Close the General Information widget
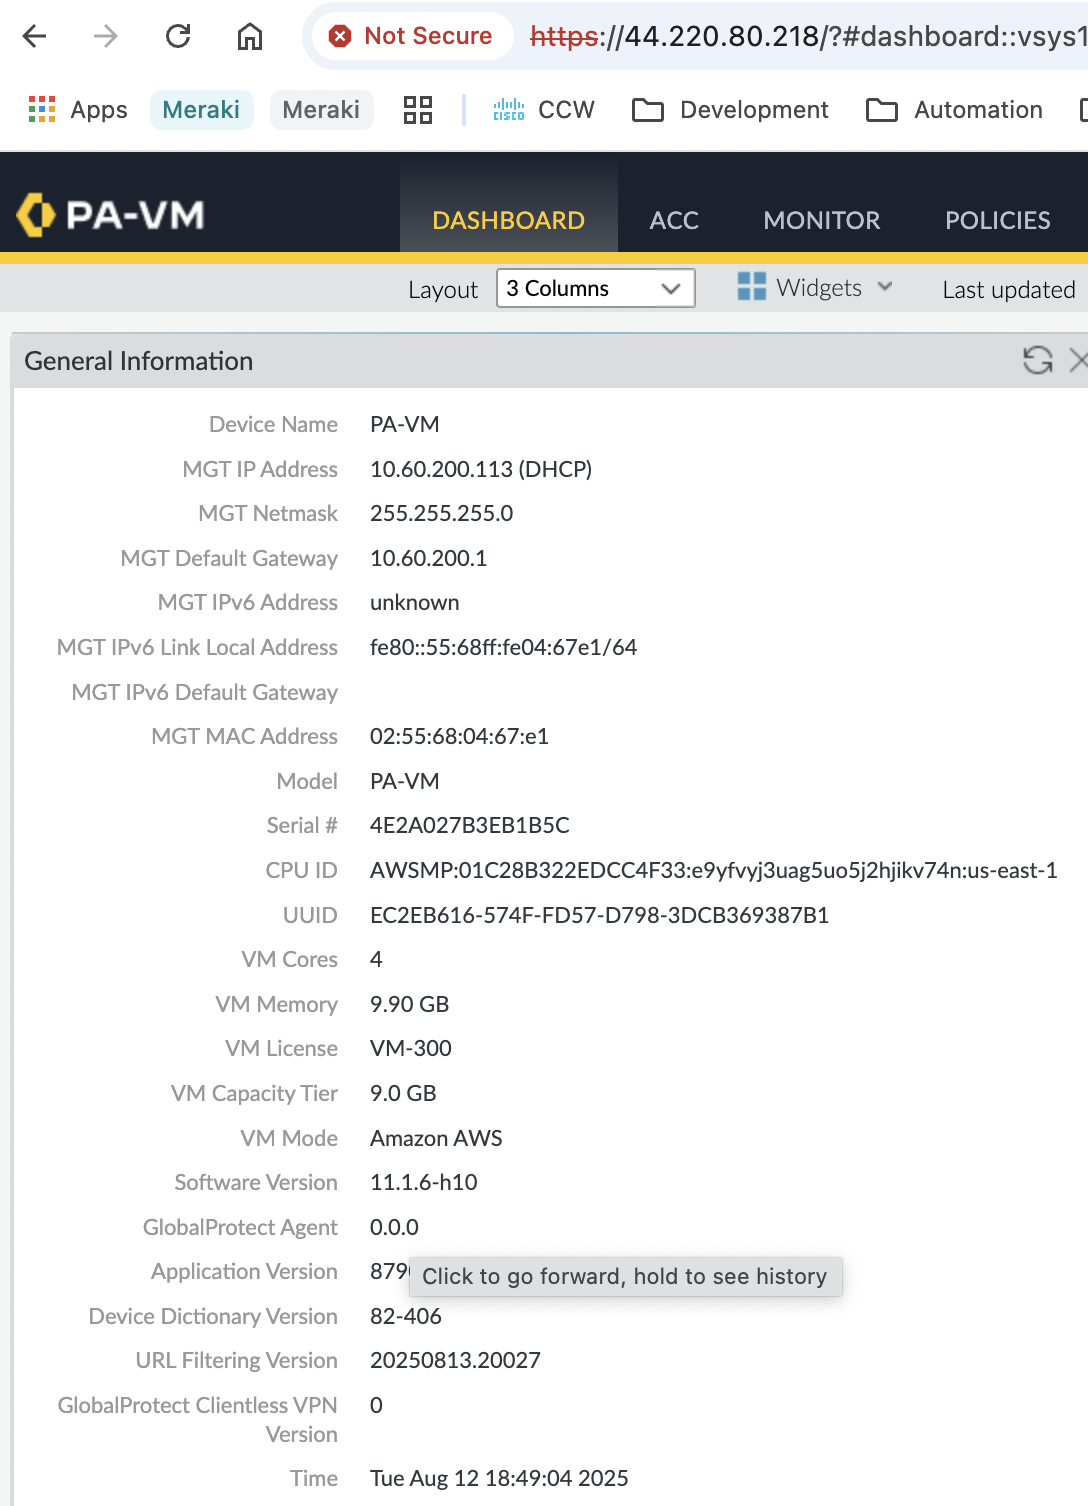The height and width of the screenshot is (1506, 1088). click(x=1078, y=360)
